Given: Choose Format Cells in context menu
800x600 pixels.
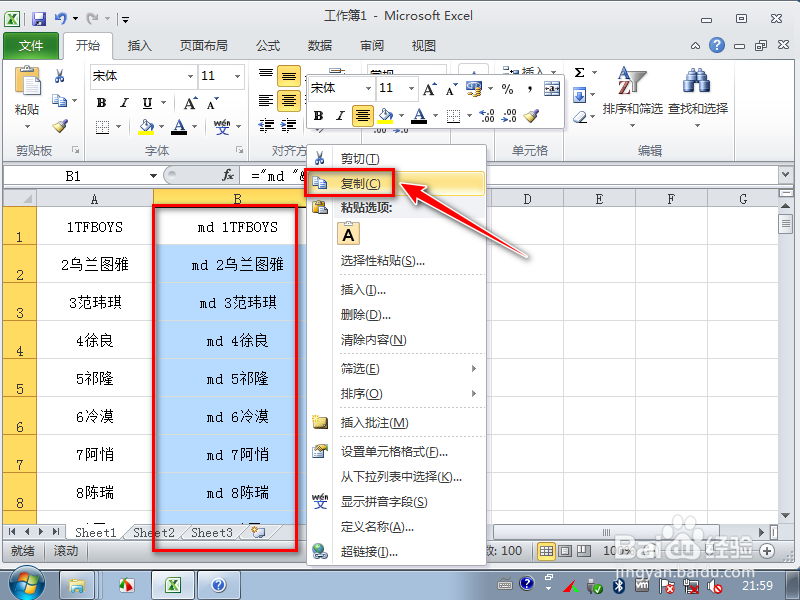Looking at the screenshot, I should [395, 452].
